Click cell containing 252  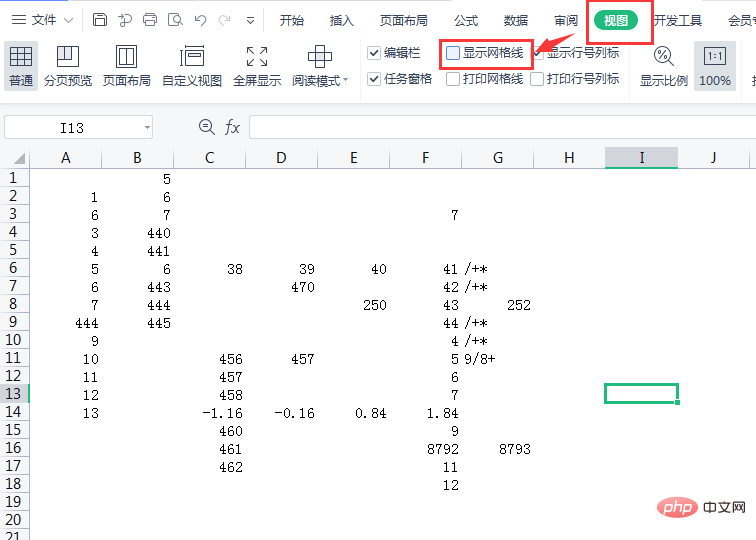(497, 305)
